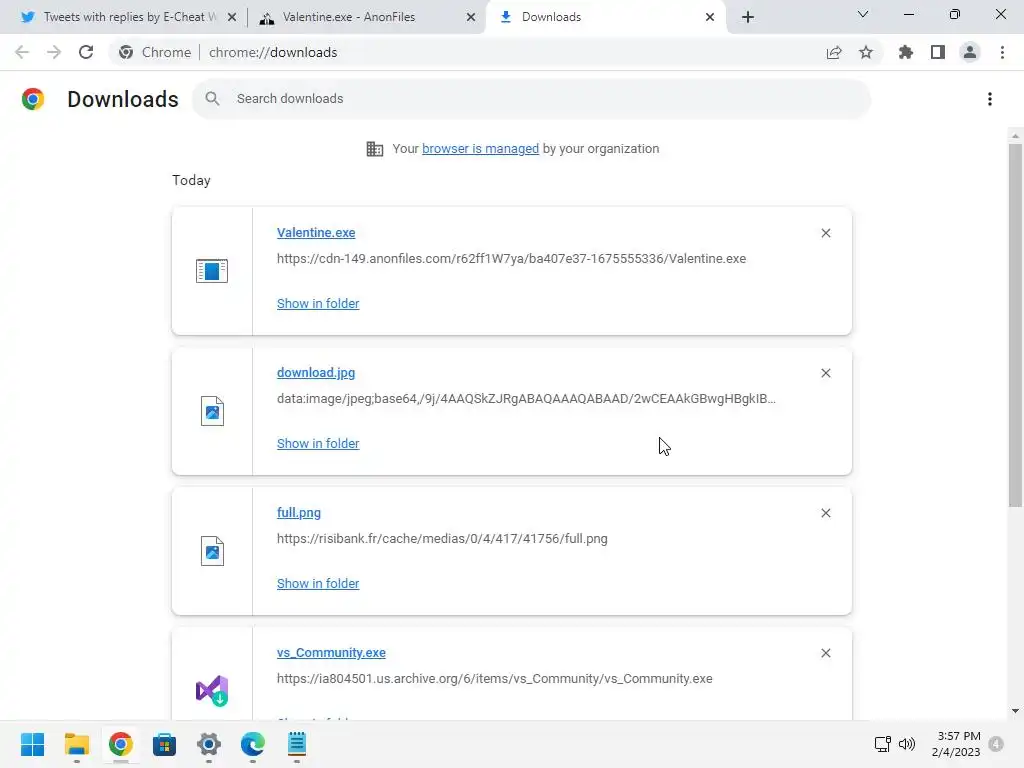This screenshot has width=1024, height=768.
Task: Show Valentine.exe in folder
Action: pos(318,304)
